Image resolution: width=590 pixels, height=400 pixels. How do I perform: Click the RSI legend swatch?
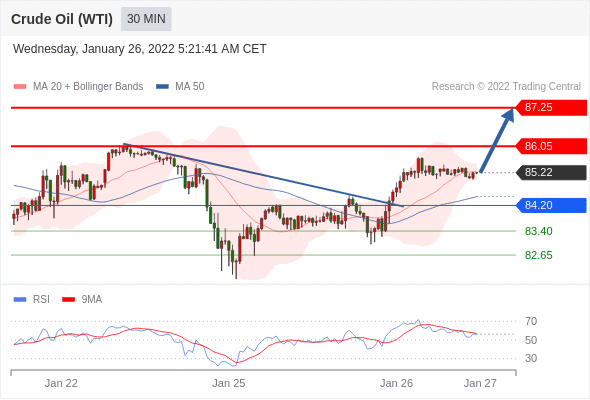[20, 300]
